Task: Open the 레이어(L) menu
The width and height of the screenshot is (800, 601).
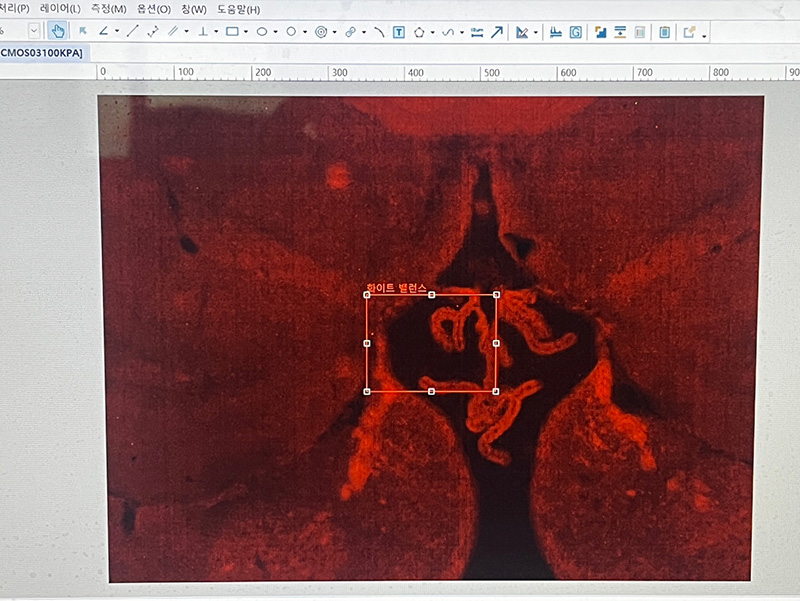Action: 60,9
